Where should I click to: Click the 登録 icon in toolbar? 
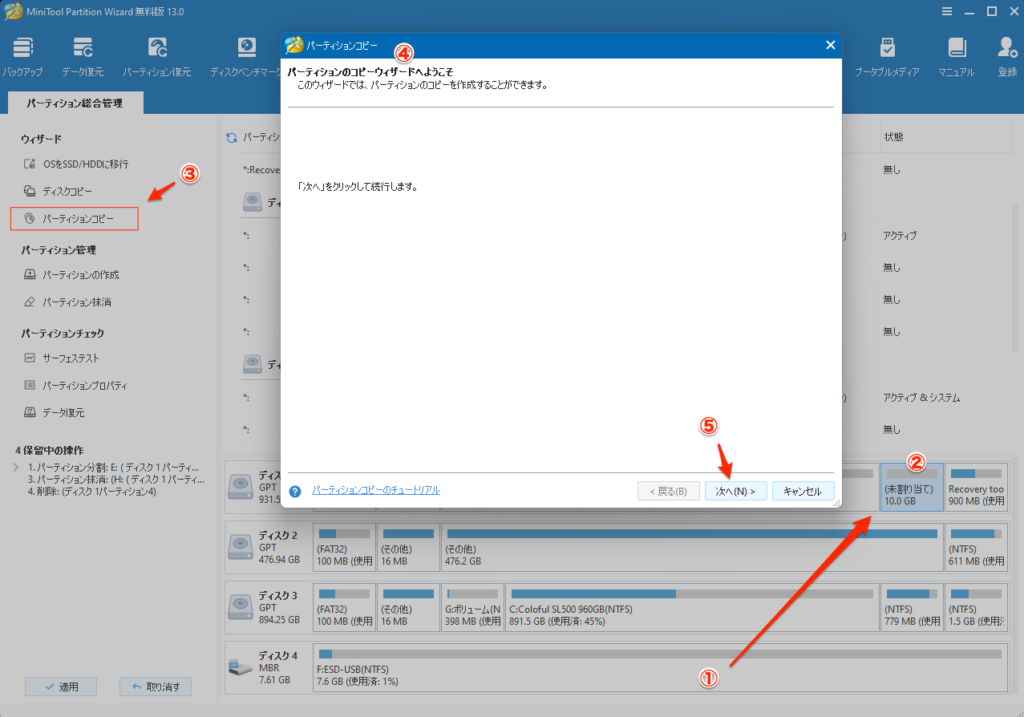1006,56
